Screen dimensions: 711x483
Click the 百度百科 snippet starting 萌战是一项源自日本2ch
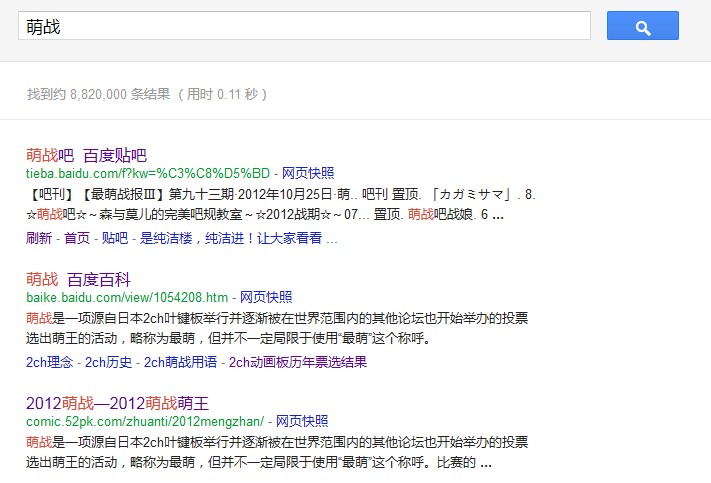coord(277,328)
